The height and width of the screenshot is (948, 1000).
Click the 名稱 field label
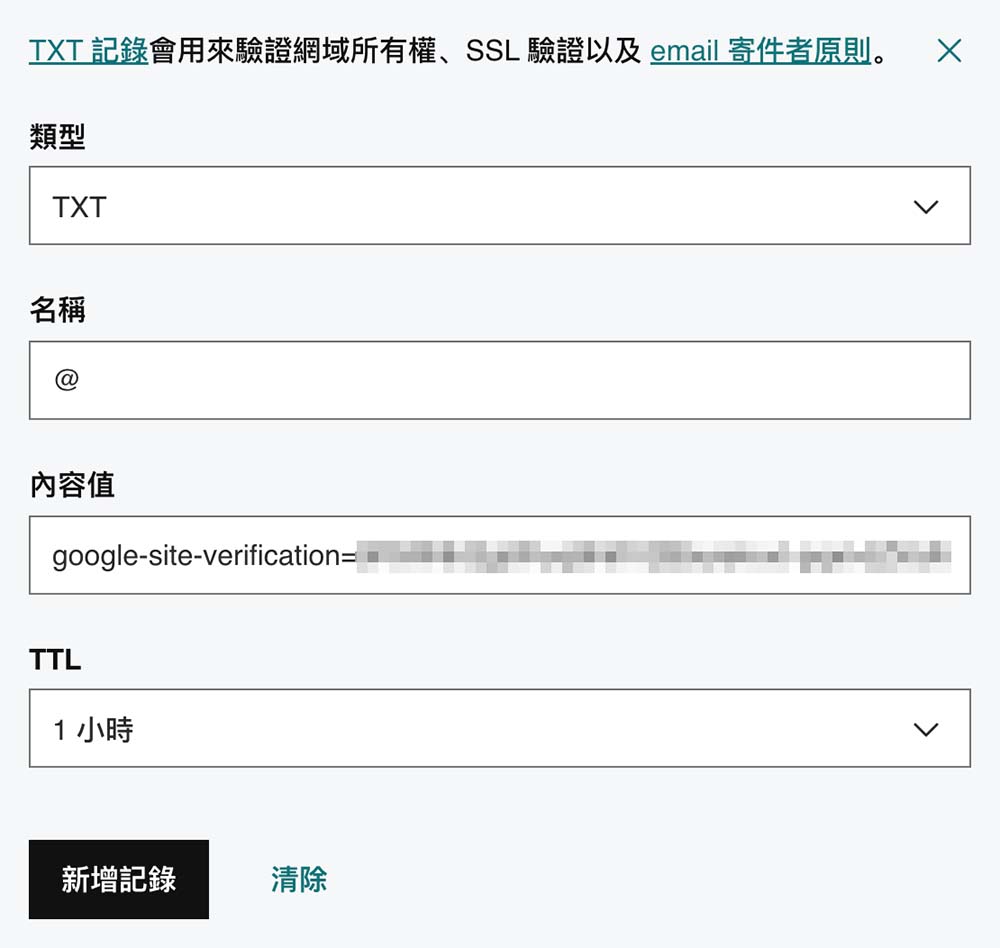coord(57,310)
